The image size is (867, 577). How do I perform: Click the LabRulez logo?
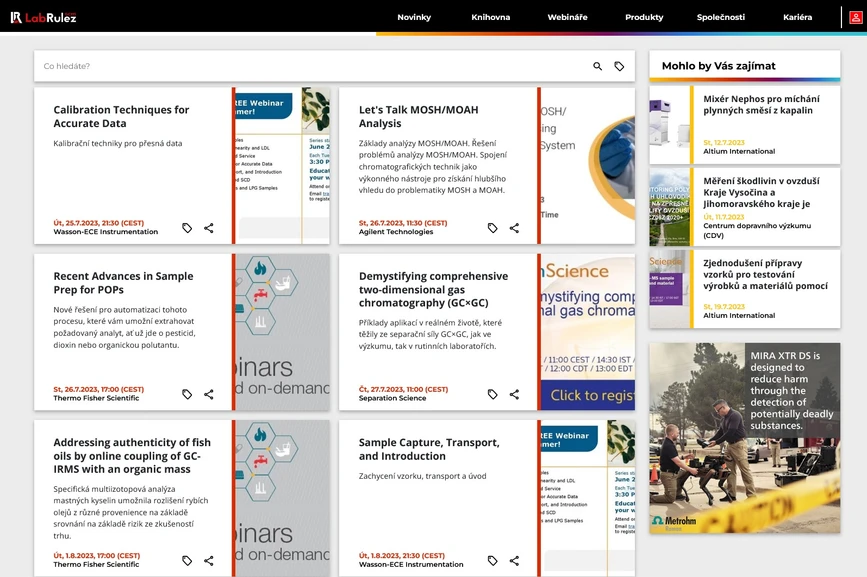click(43, 17)
